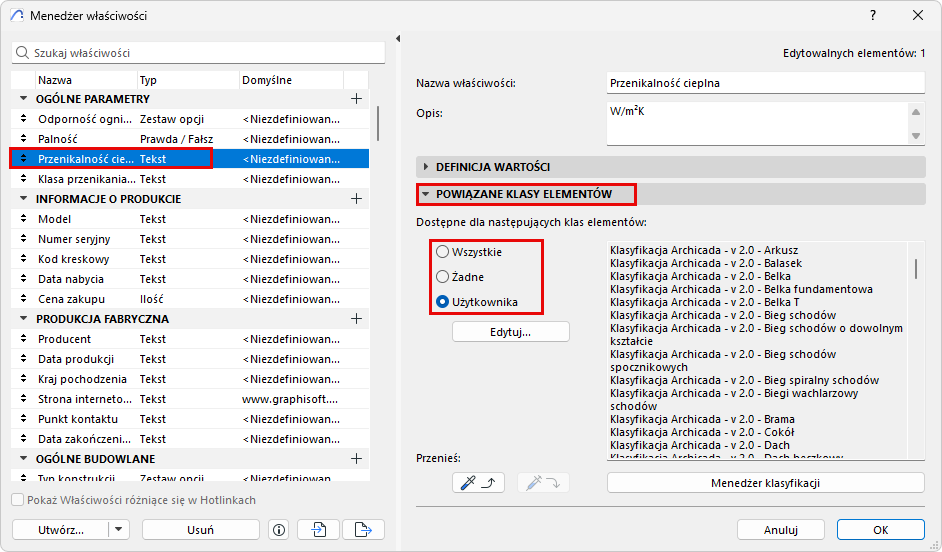This screenshot has width=942, height=552.
Task: Click the search magnifier icon
Action: click(x=22, y=53)
